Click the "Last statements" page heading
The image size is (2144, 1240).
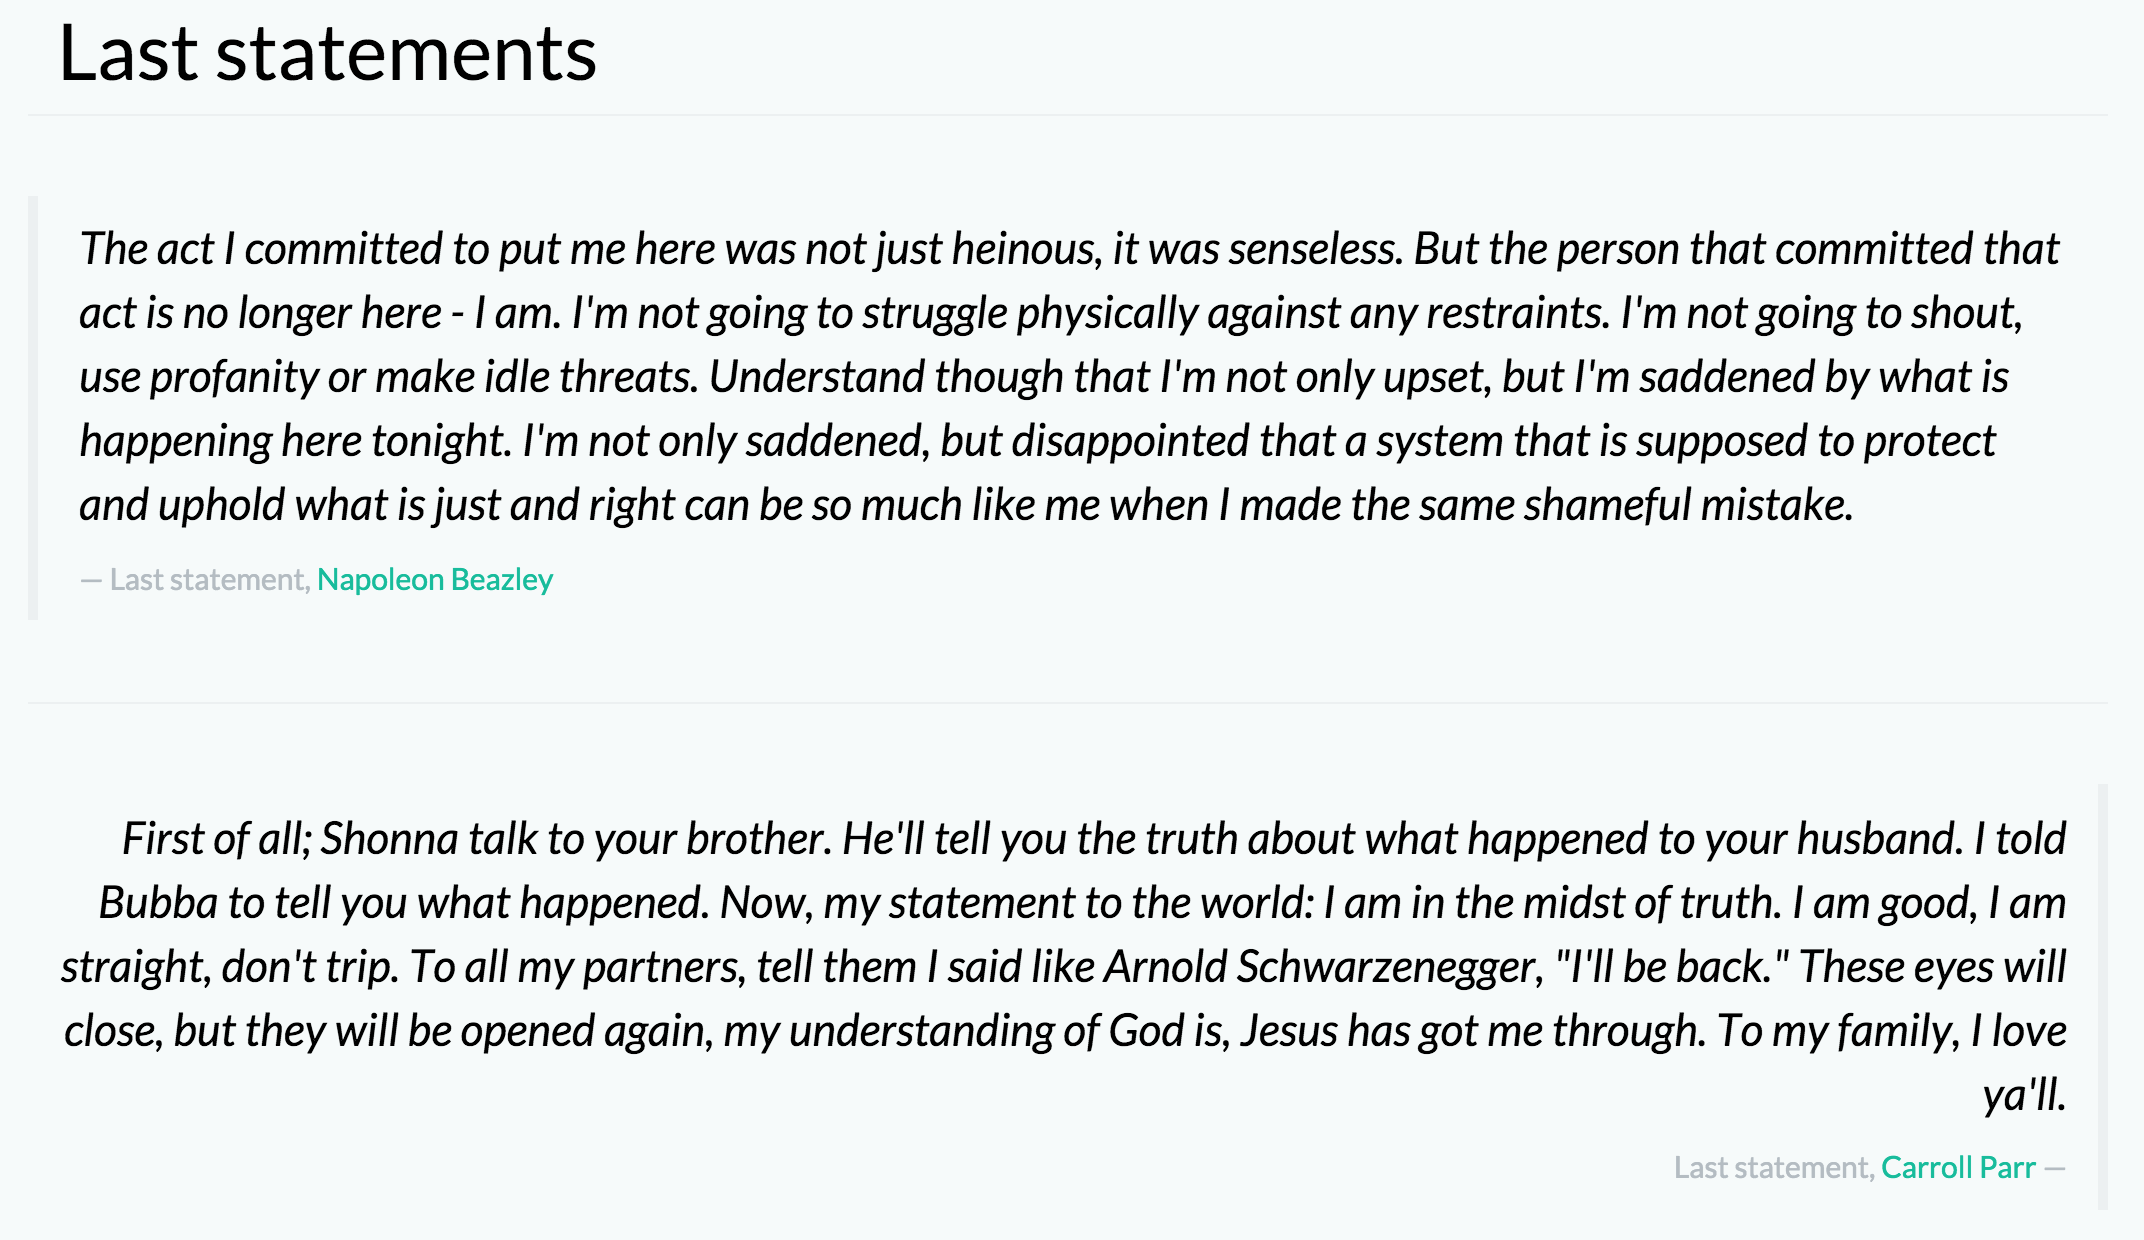pyautogui.click(x=327, y=53)
